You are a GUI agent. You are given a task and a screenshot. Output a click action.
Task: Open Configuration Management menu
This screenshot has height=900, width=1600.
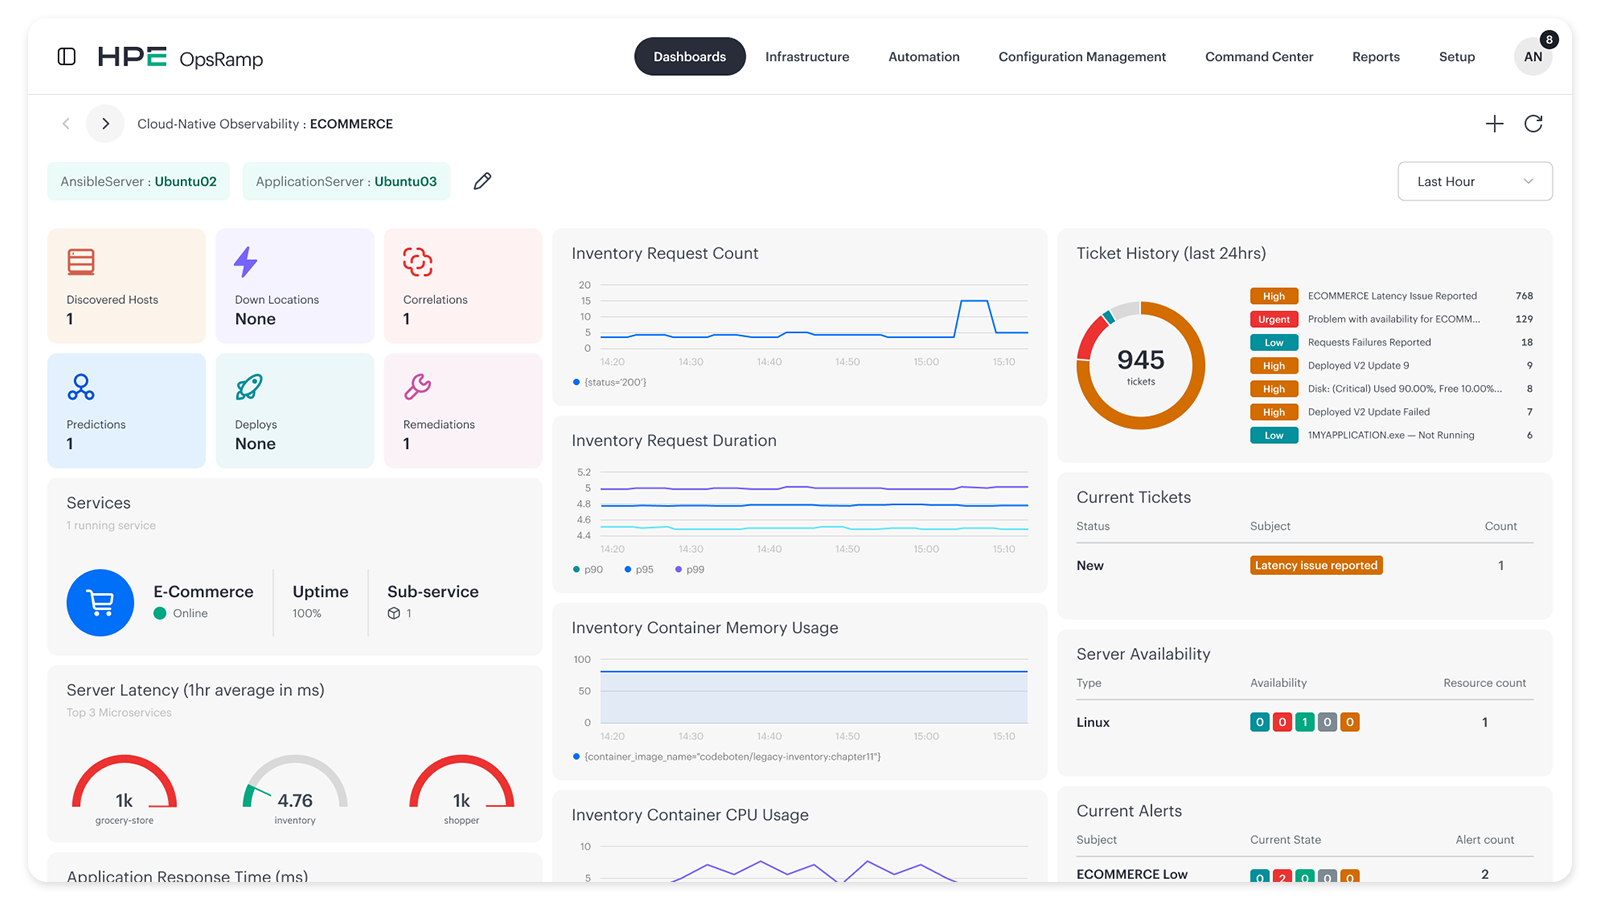(x=1082, y=57)
